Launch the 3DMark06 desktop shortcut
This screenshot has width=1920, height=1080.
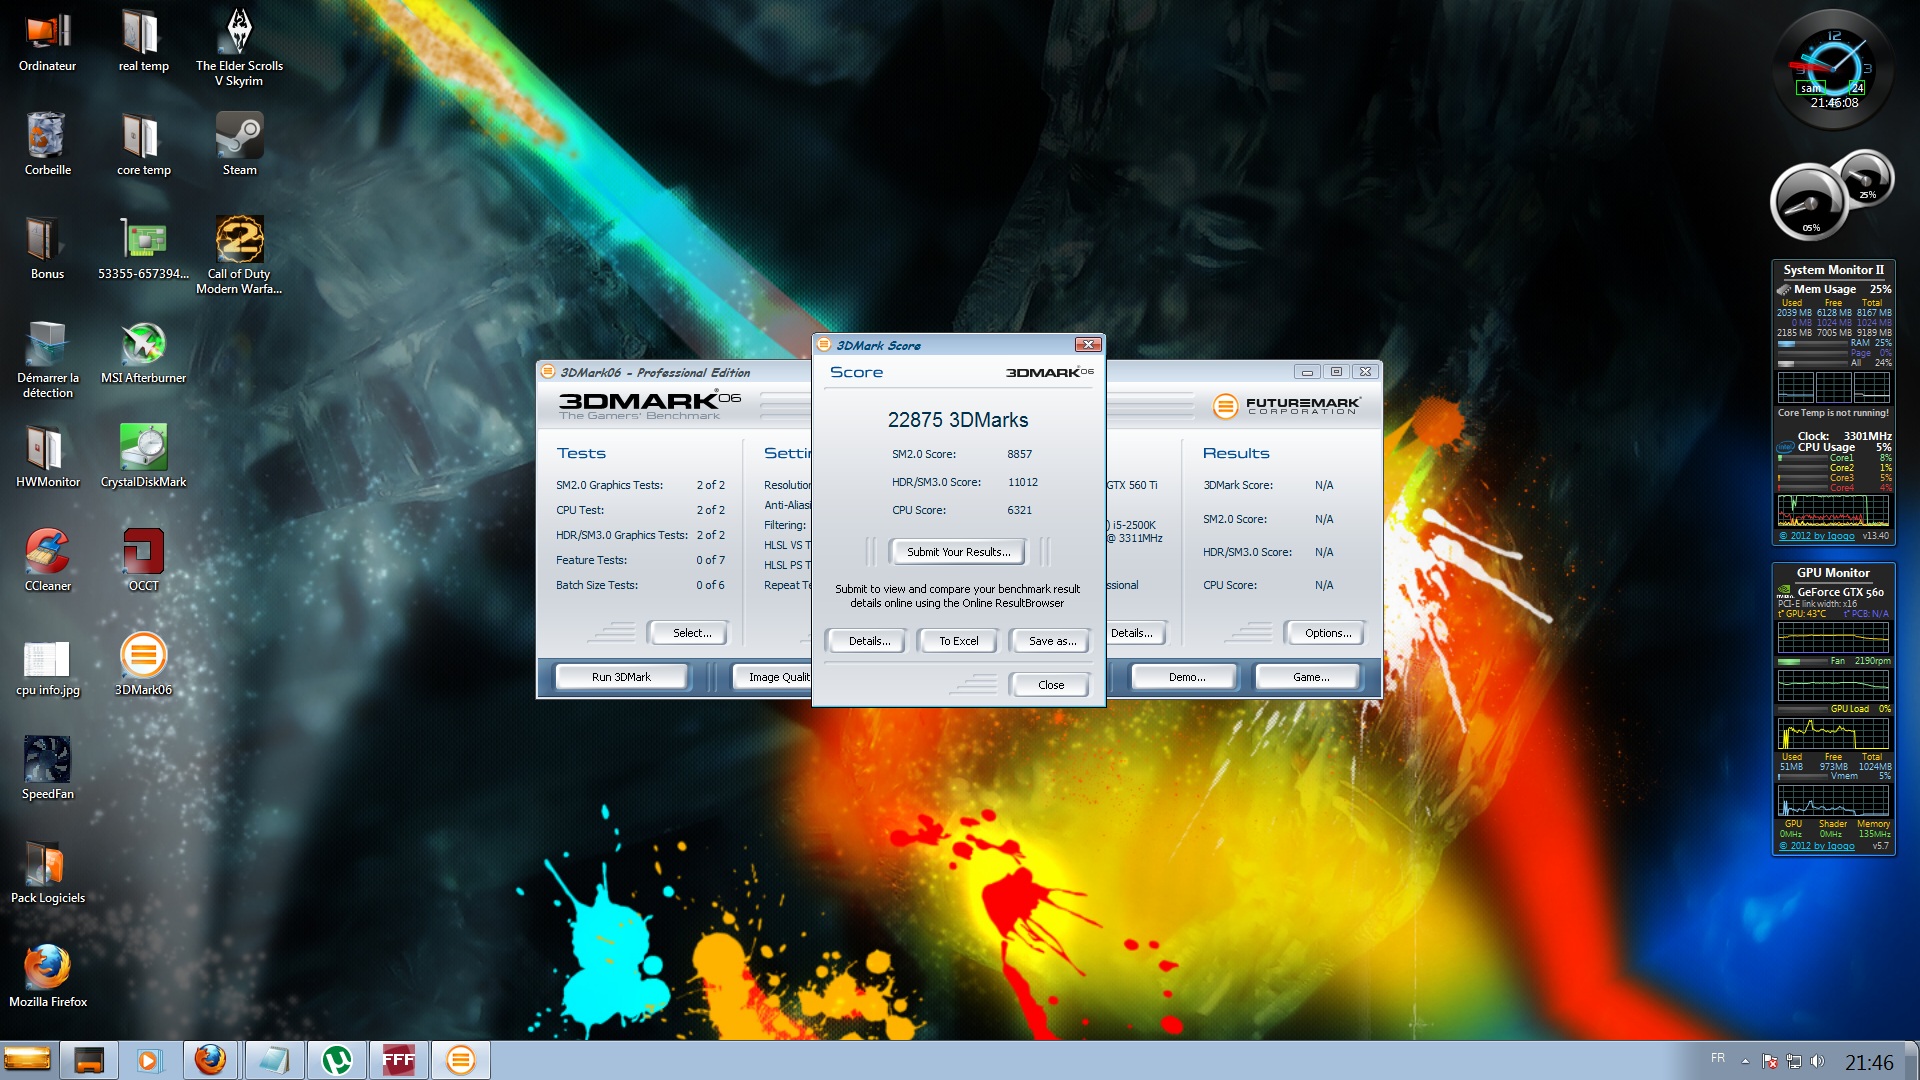[143, 658]
